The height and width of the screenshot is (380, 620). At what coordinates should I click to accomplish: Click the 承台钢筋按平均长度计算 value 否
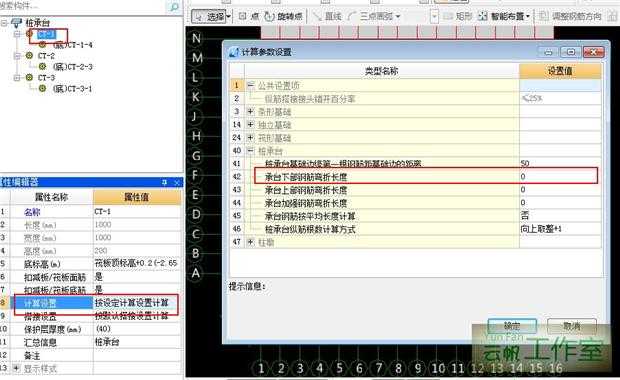560,216
